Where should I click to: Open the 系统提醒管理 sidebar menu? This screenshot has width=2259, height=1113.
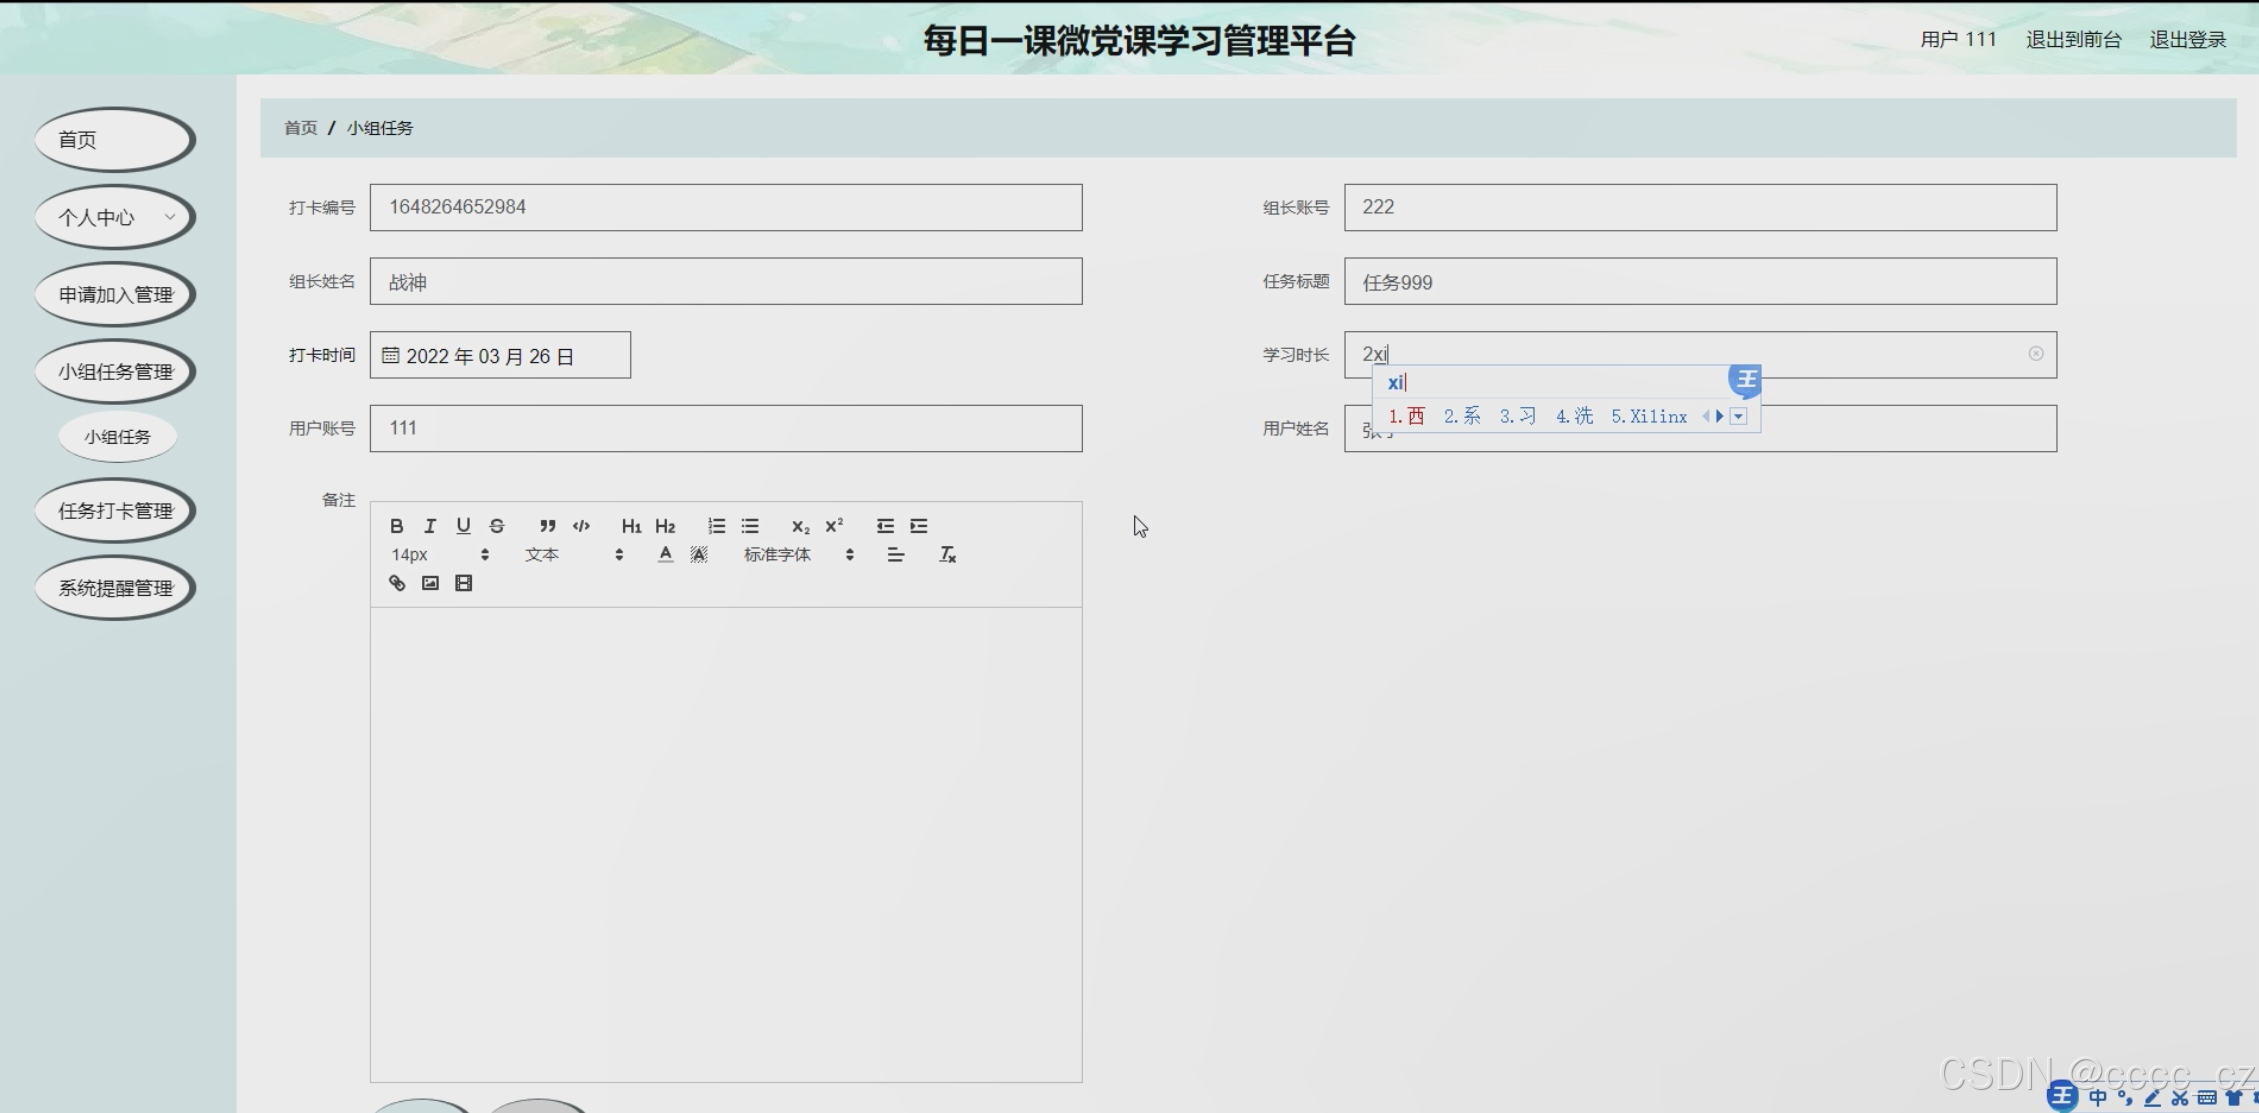tap(115, 588)
